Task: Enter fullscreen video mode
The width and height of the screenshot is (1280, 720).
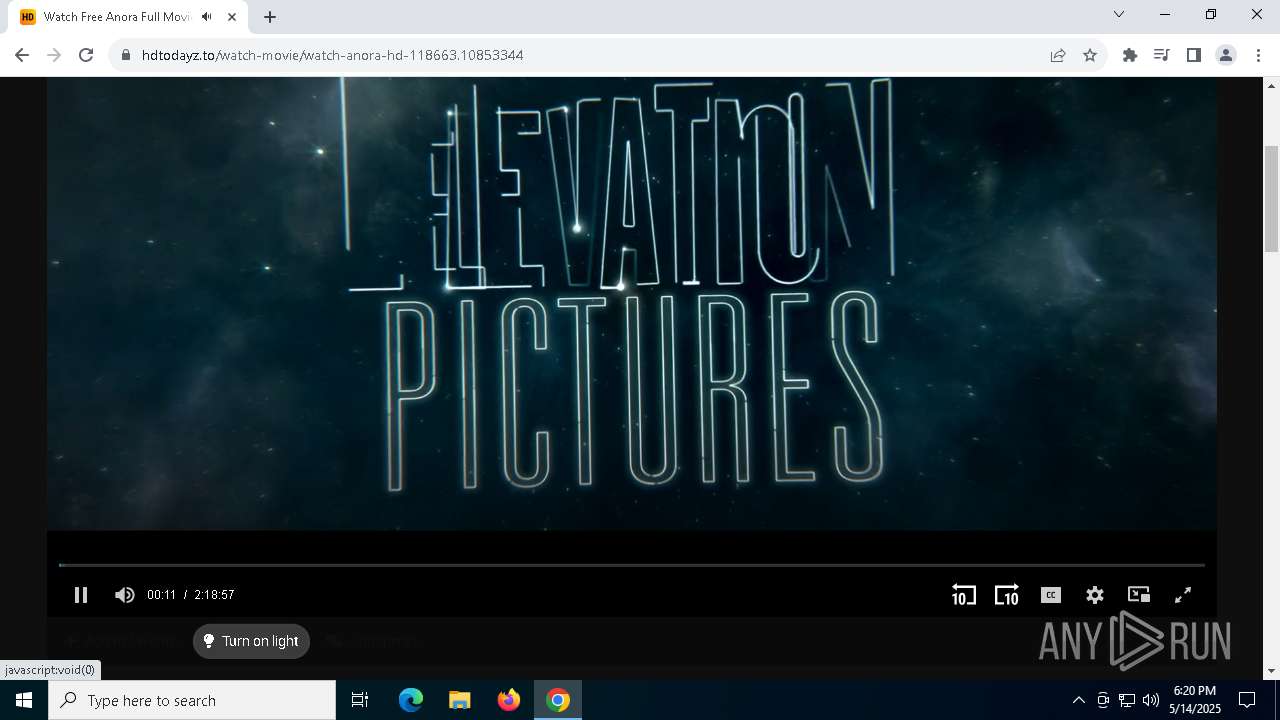Action: point(1182,595)
